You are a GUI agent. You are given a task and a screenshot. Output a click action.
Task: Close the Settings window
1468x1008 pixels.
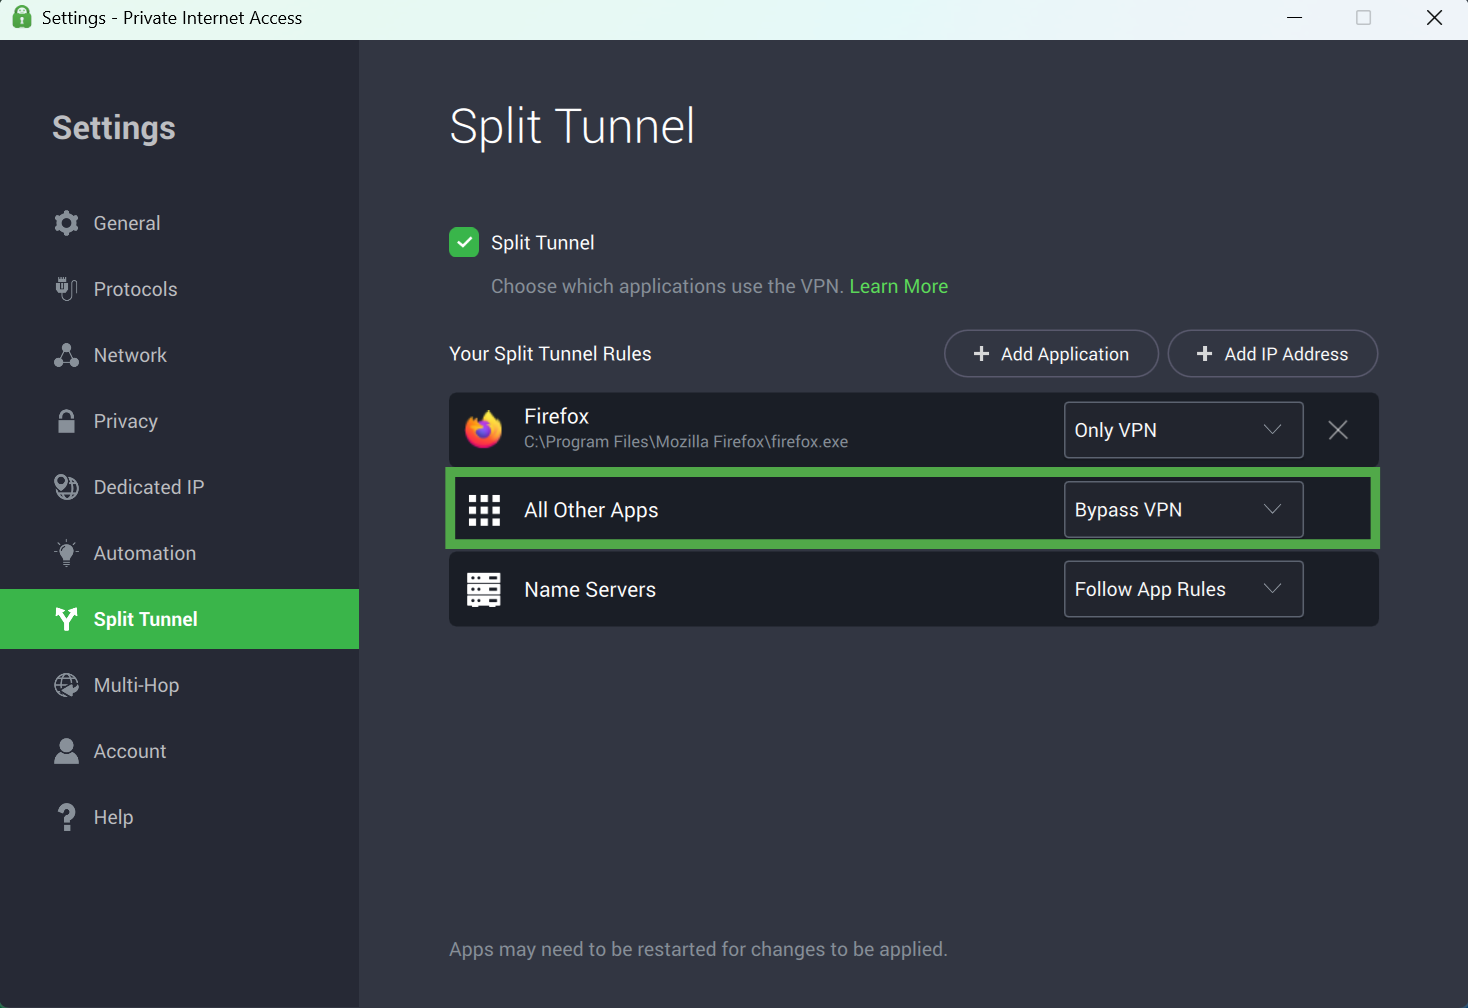(x=1434, y=18)
